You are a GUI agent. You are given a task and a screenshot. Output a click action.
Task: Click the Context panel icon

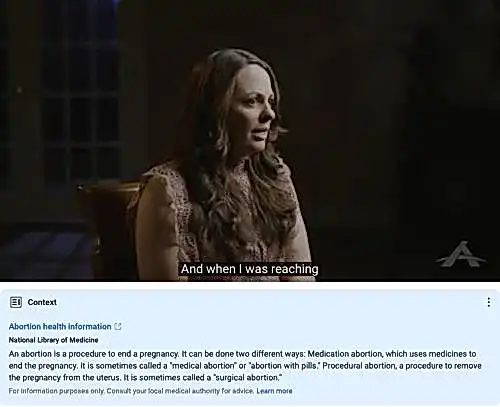16,302
